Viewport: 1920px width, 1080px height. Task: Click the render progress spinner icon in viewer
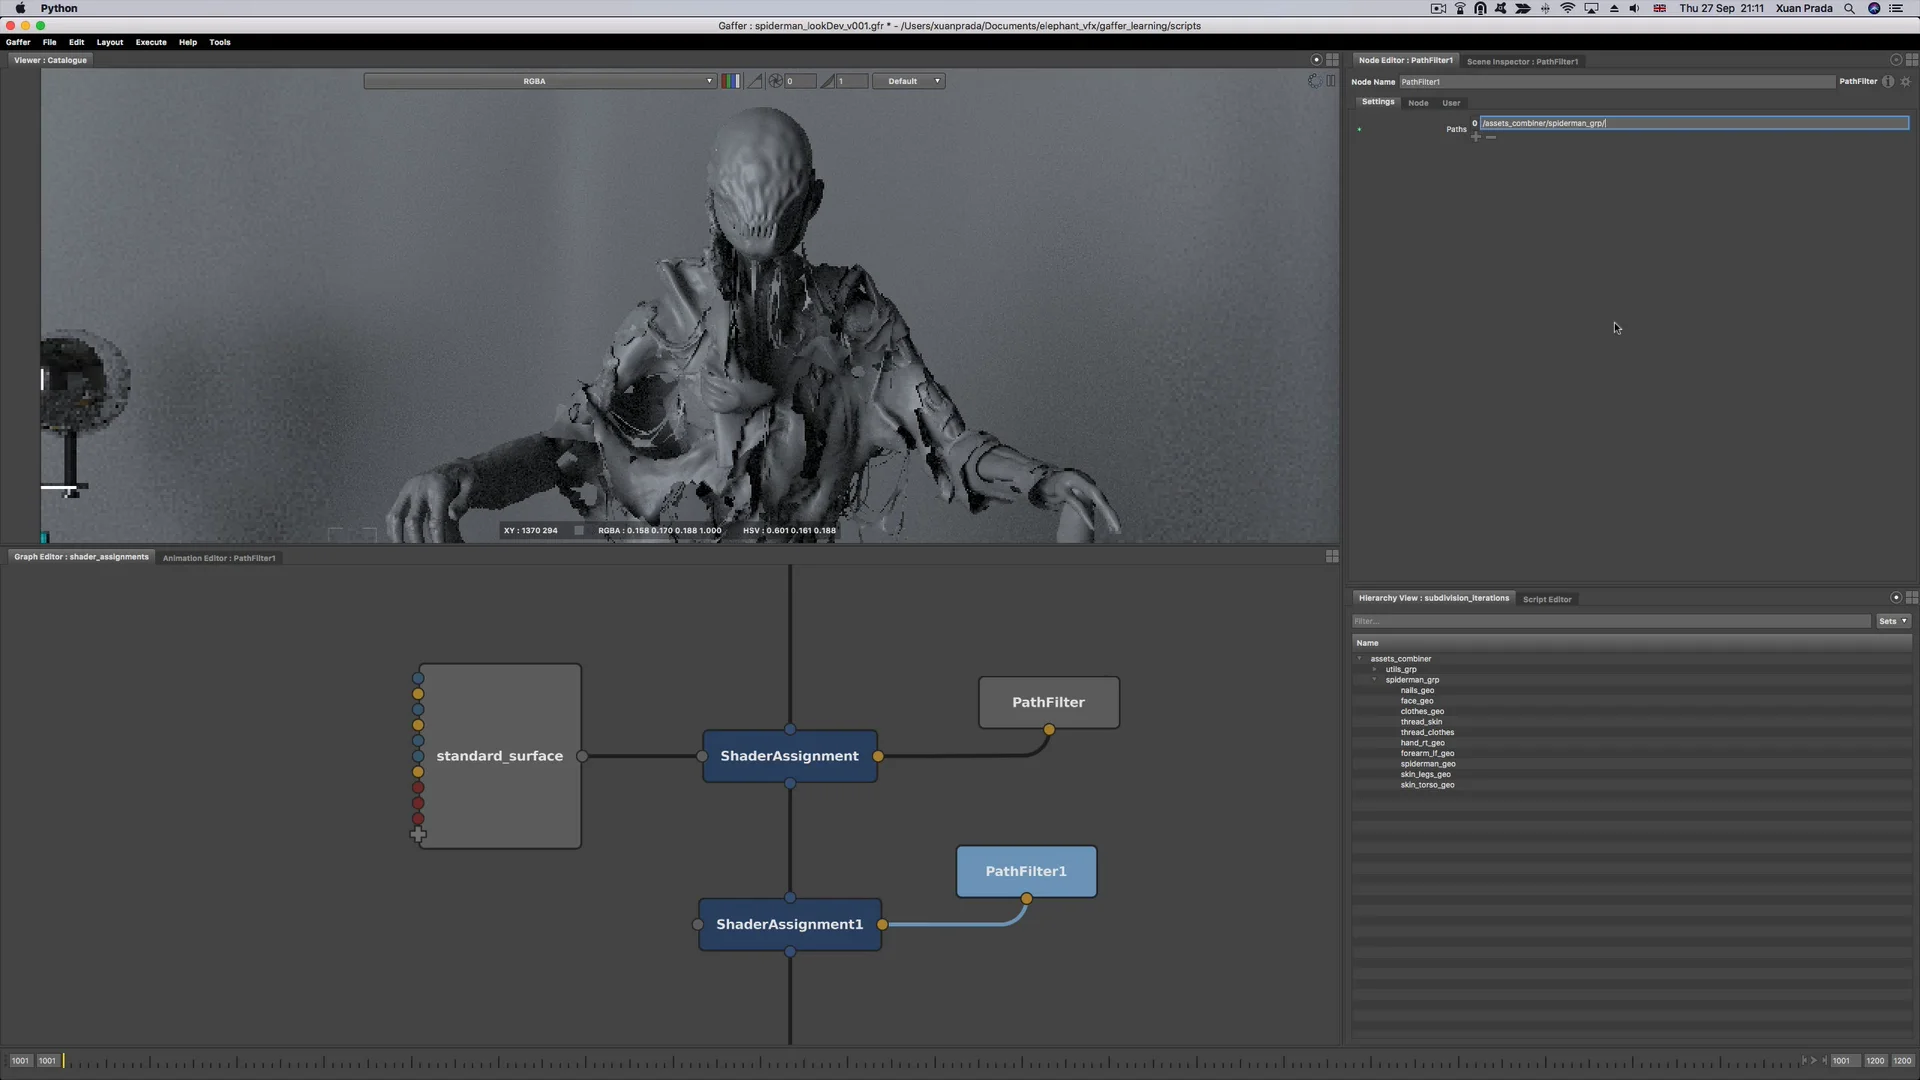click(x=1314, y=81)
